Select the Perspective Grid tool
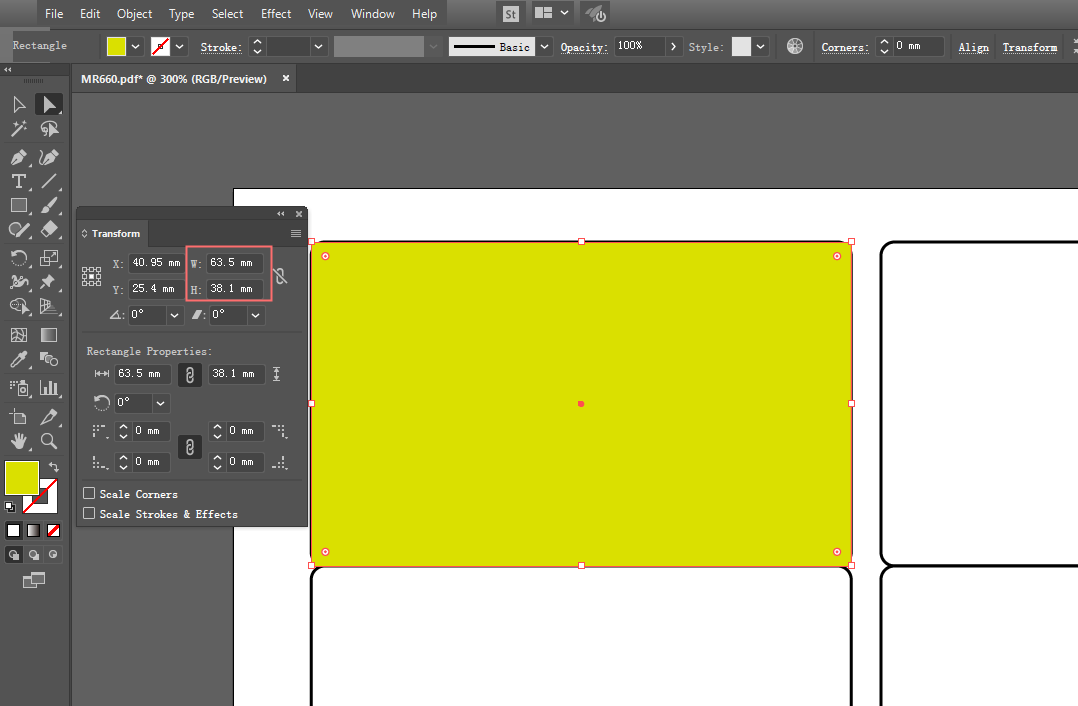This screenshot has width=1078, height=706. [49, 306]
